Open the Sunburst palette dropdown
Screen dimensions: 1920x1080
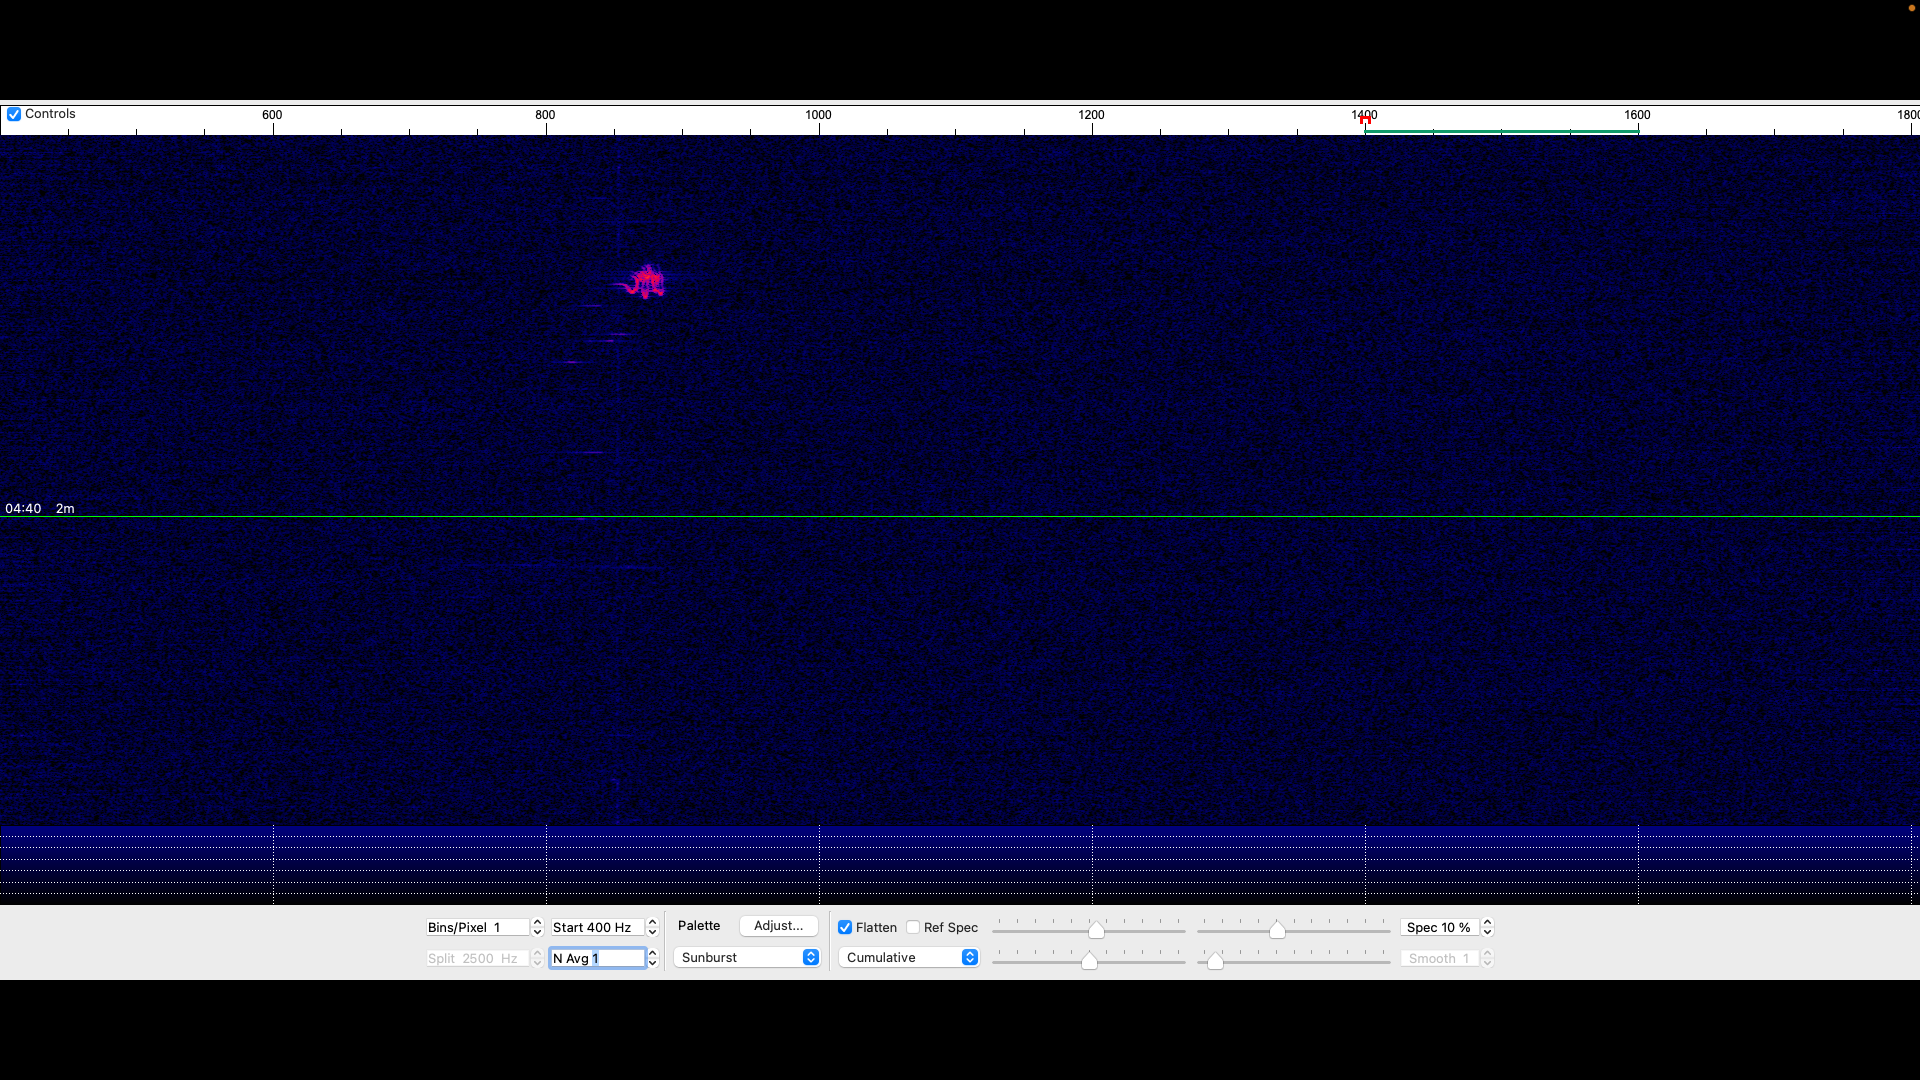[747, 957]
